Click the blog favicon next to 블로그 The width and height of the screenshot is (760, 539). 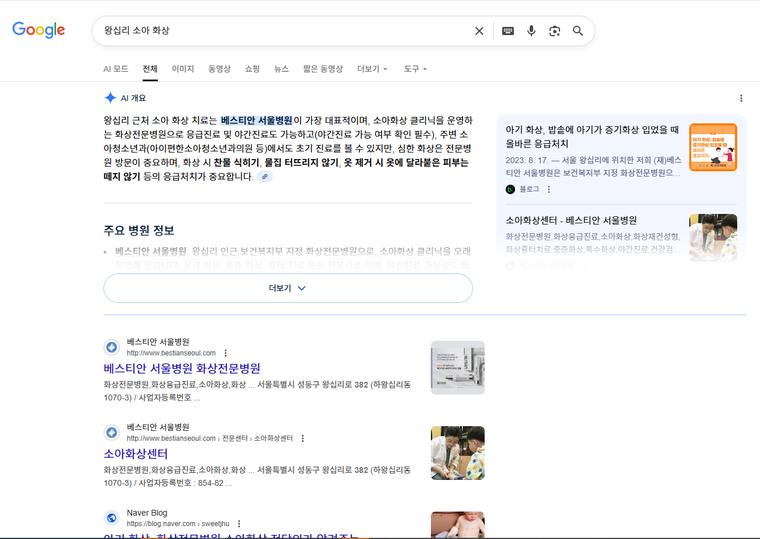point(510,189)
